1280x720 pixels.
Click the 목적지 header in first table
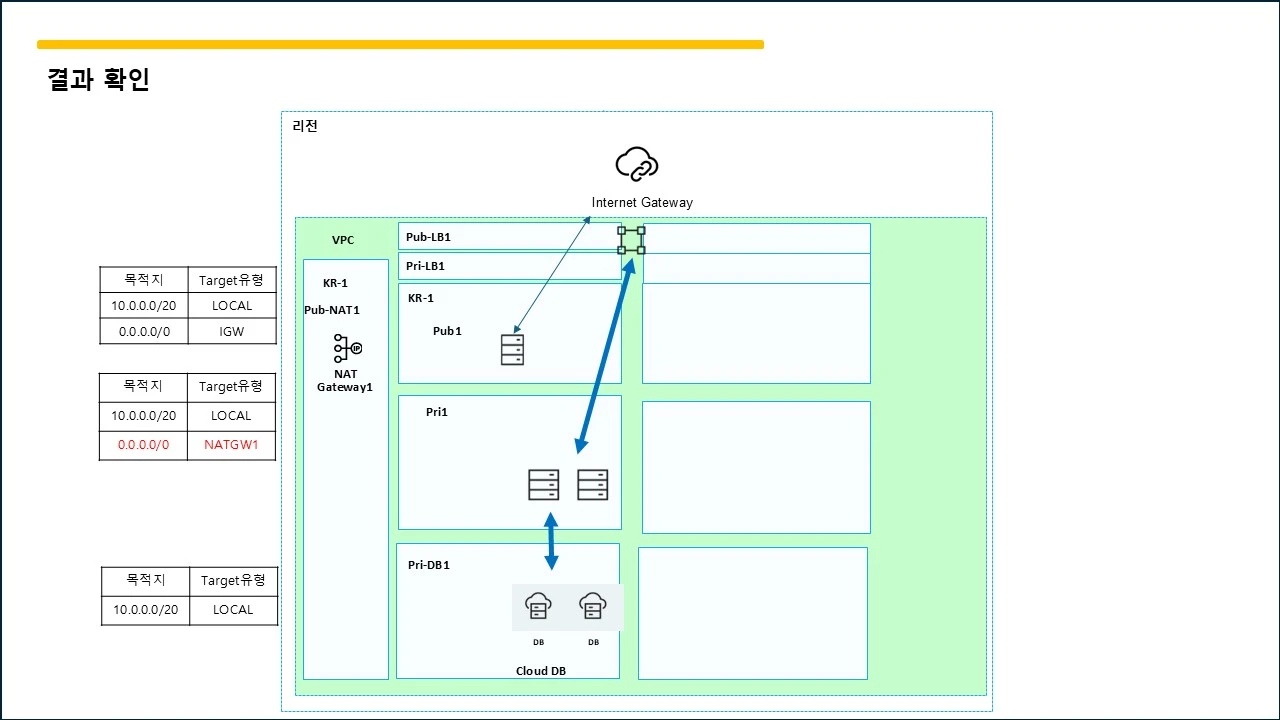coord(144,281)
